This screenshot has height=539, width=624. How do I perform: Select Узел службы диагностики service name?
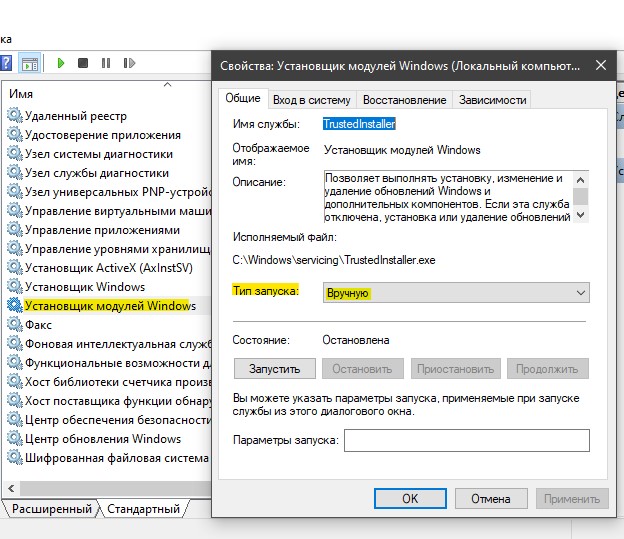97,173
